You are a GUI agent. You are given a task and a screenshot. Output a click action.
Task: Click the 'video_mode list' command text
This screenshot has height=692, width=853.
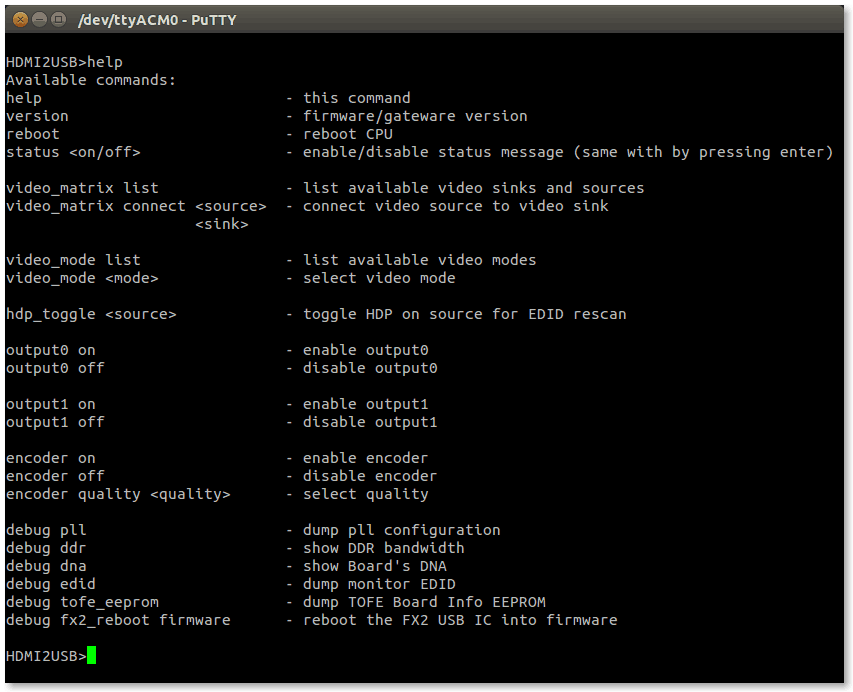tap(73, 260)
